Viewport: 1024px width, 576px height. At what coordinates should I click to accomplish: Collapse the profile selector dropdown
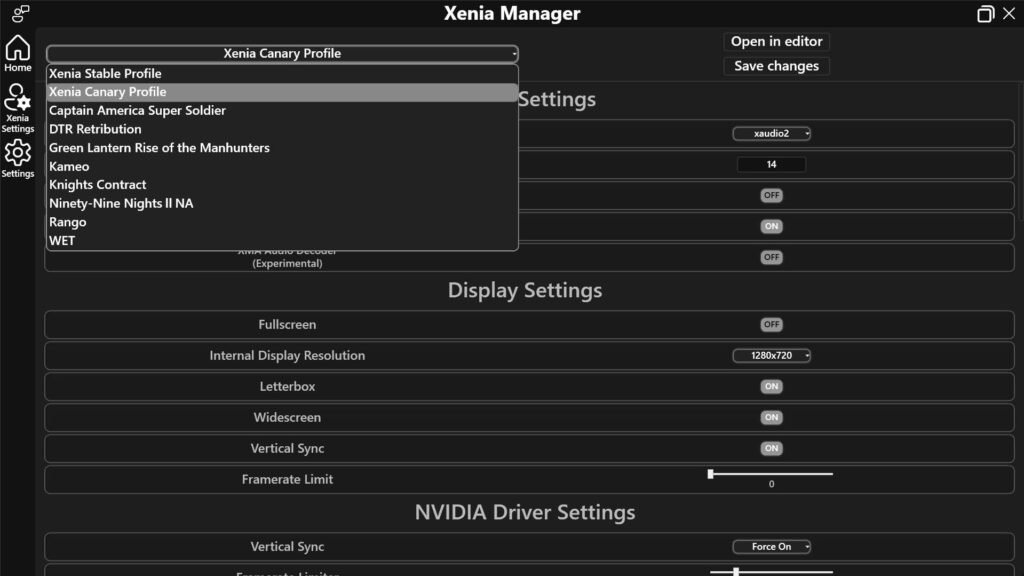pos(282,54)
